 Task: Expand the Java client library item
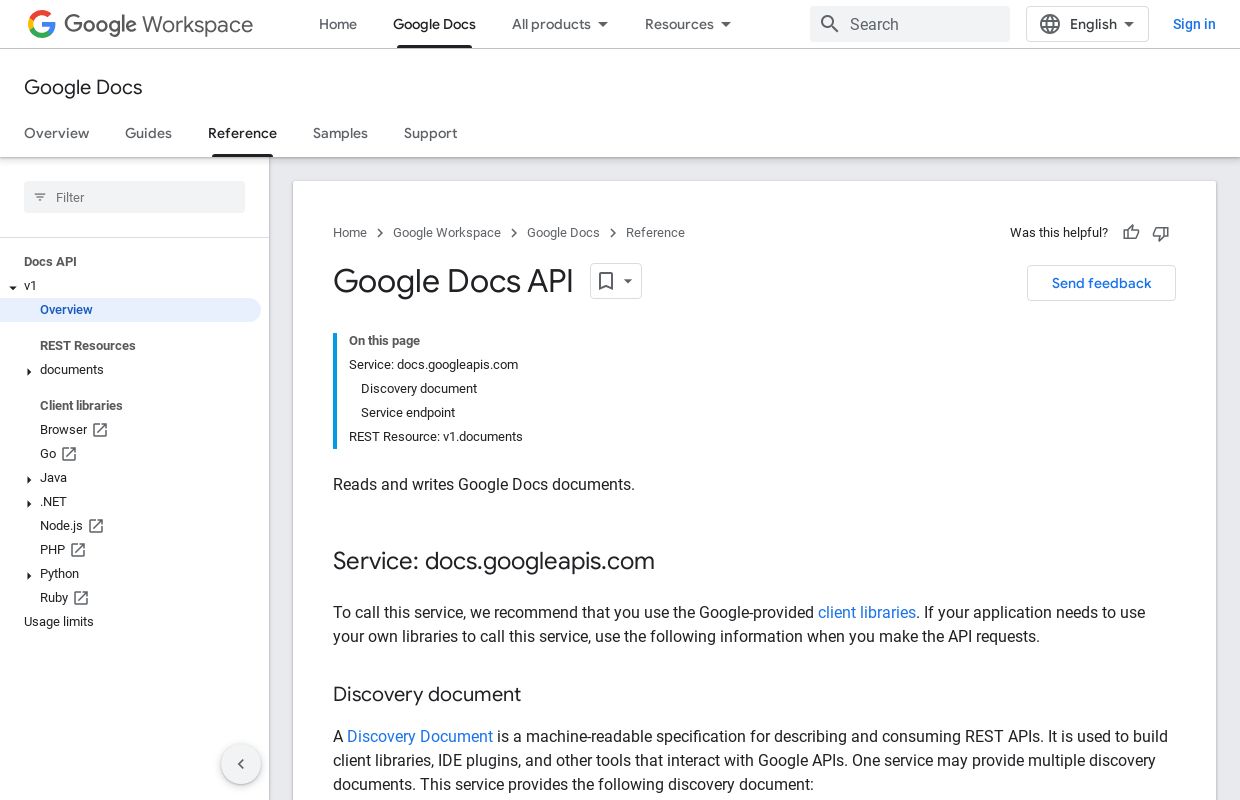click(29, 479)
